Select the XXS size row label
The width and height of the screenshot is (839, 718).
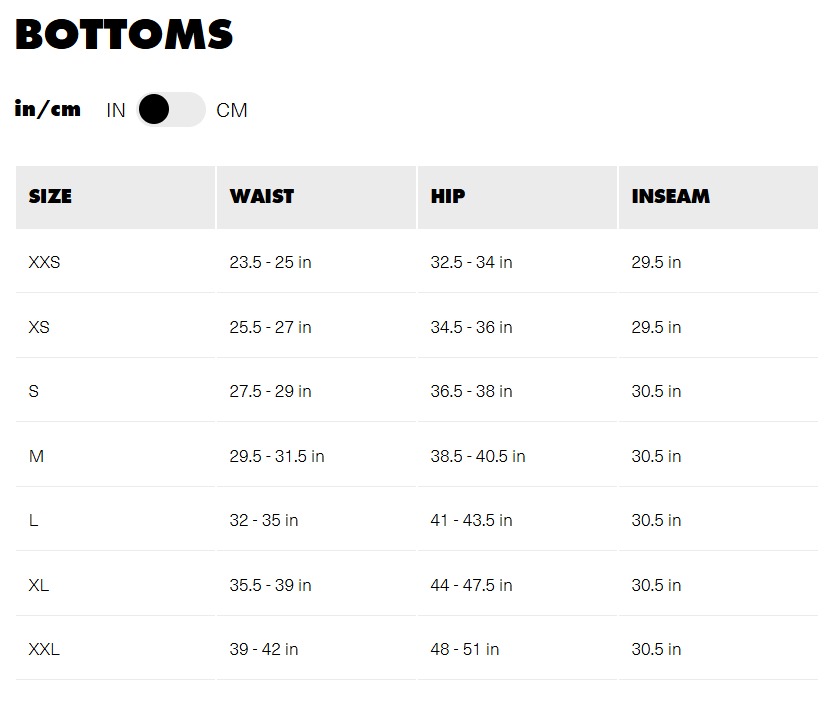point(44,263)
